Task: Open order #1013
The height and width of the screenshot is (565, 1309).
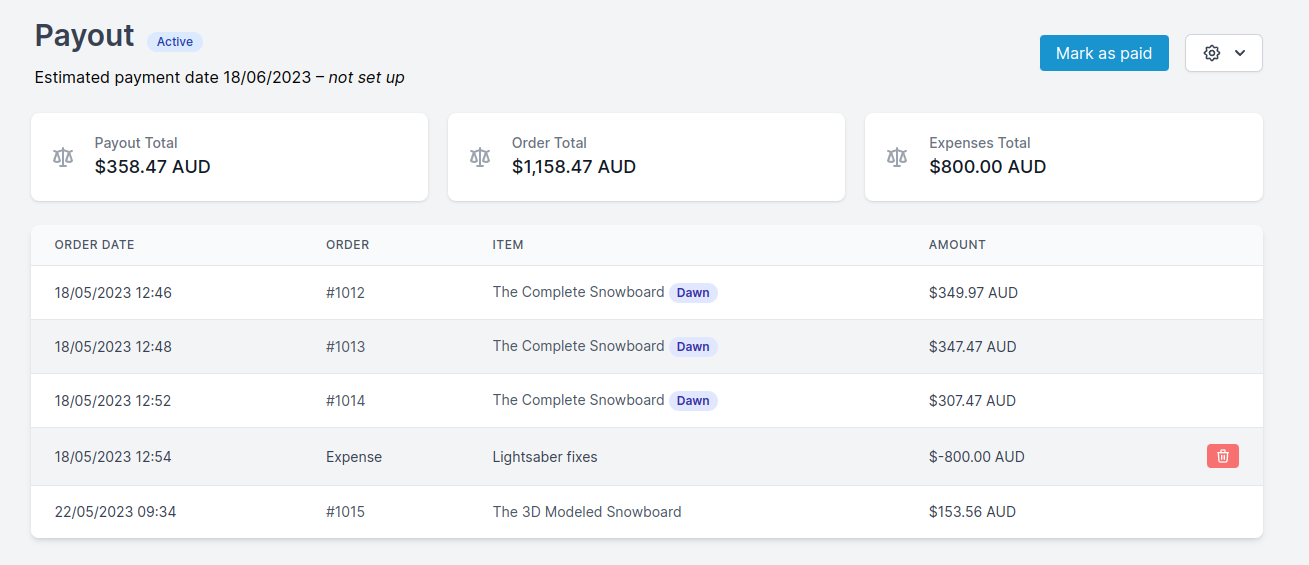Action: (345, 347)
